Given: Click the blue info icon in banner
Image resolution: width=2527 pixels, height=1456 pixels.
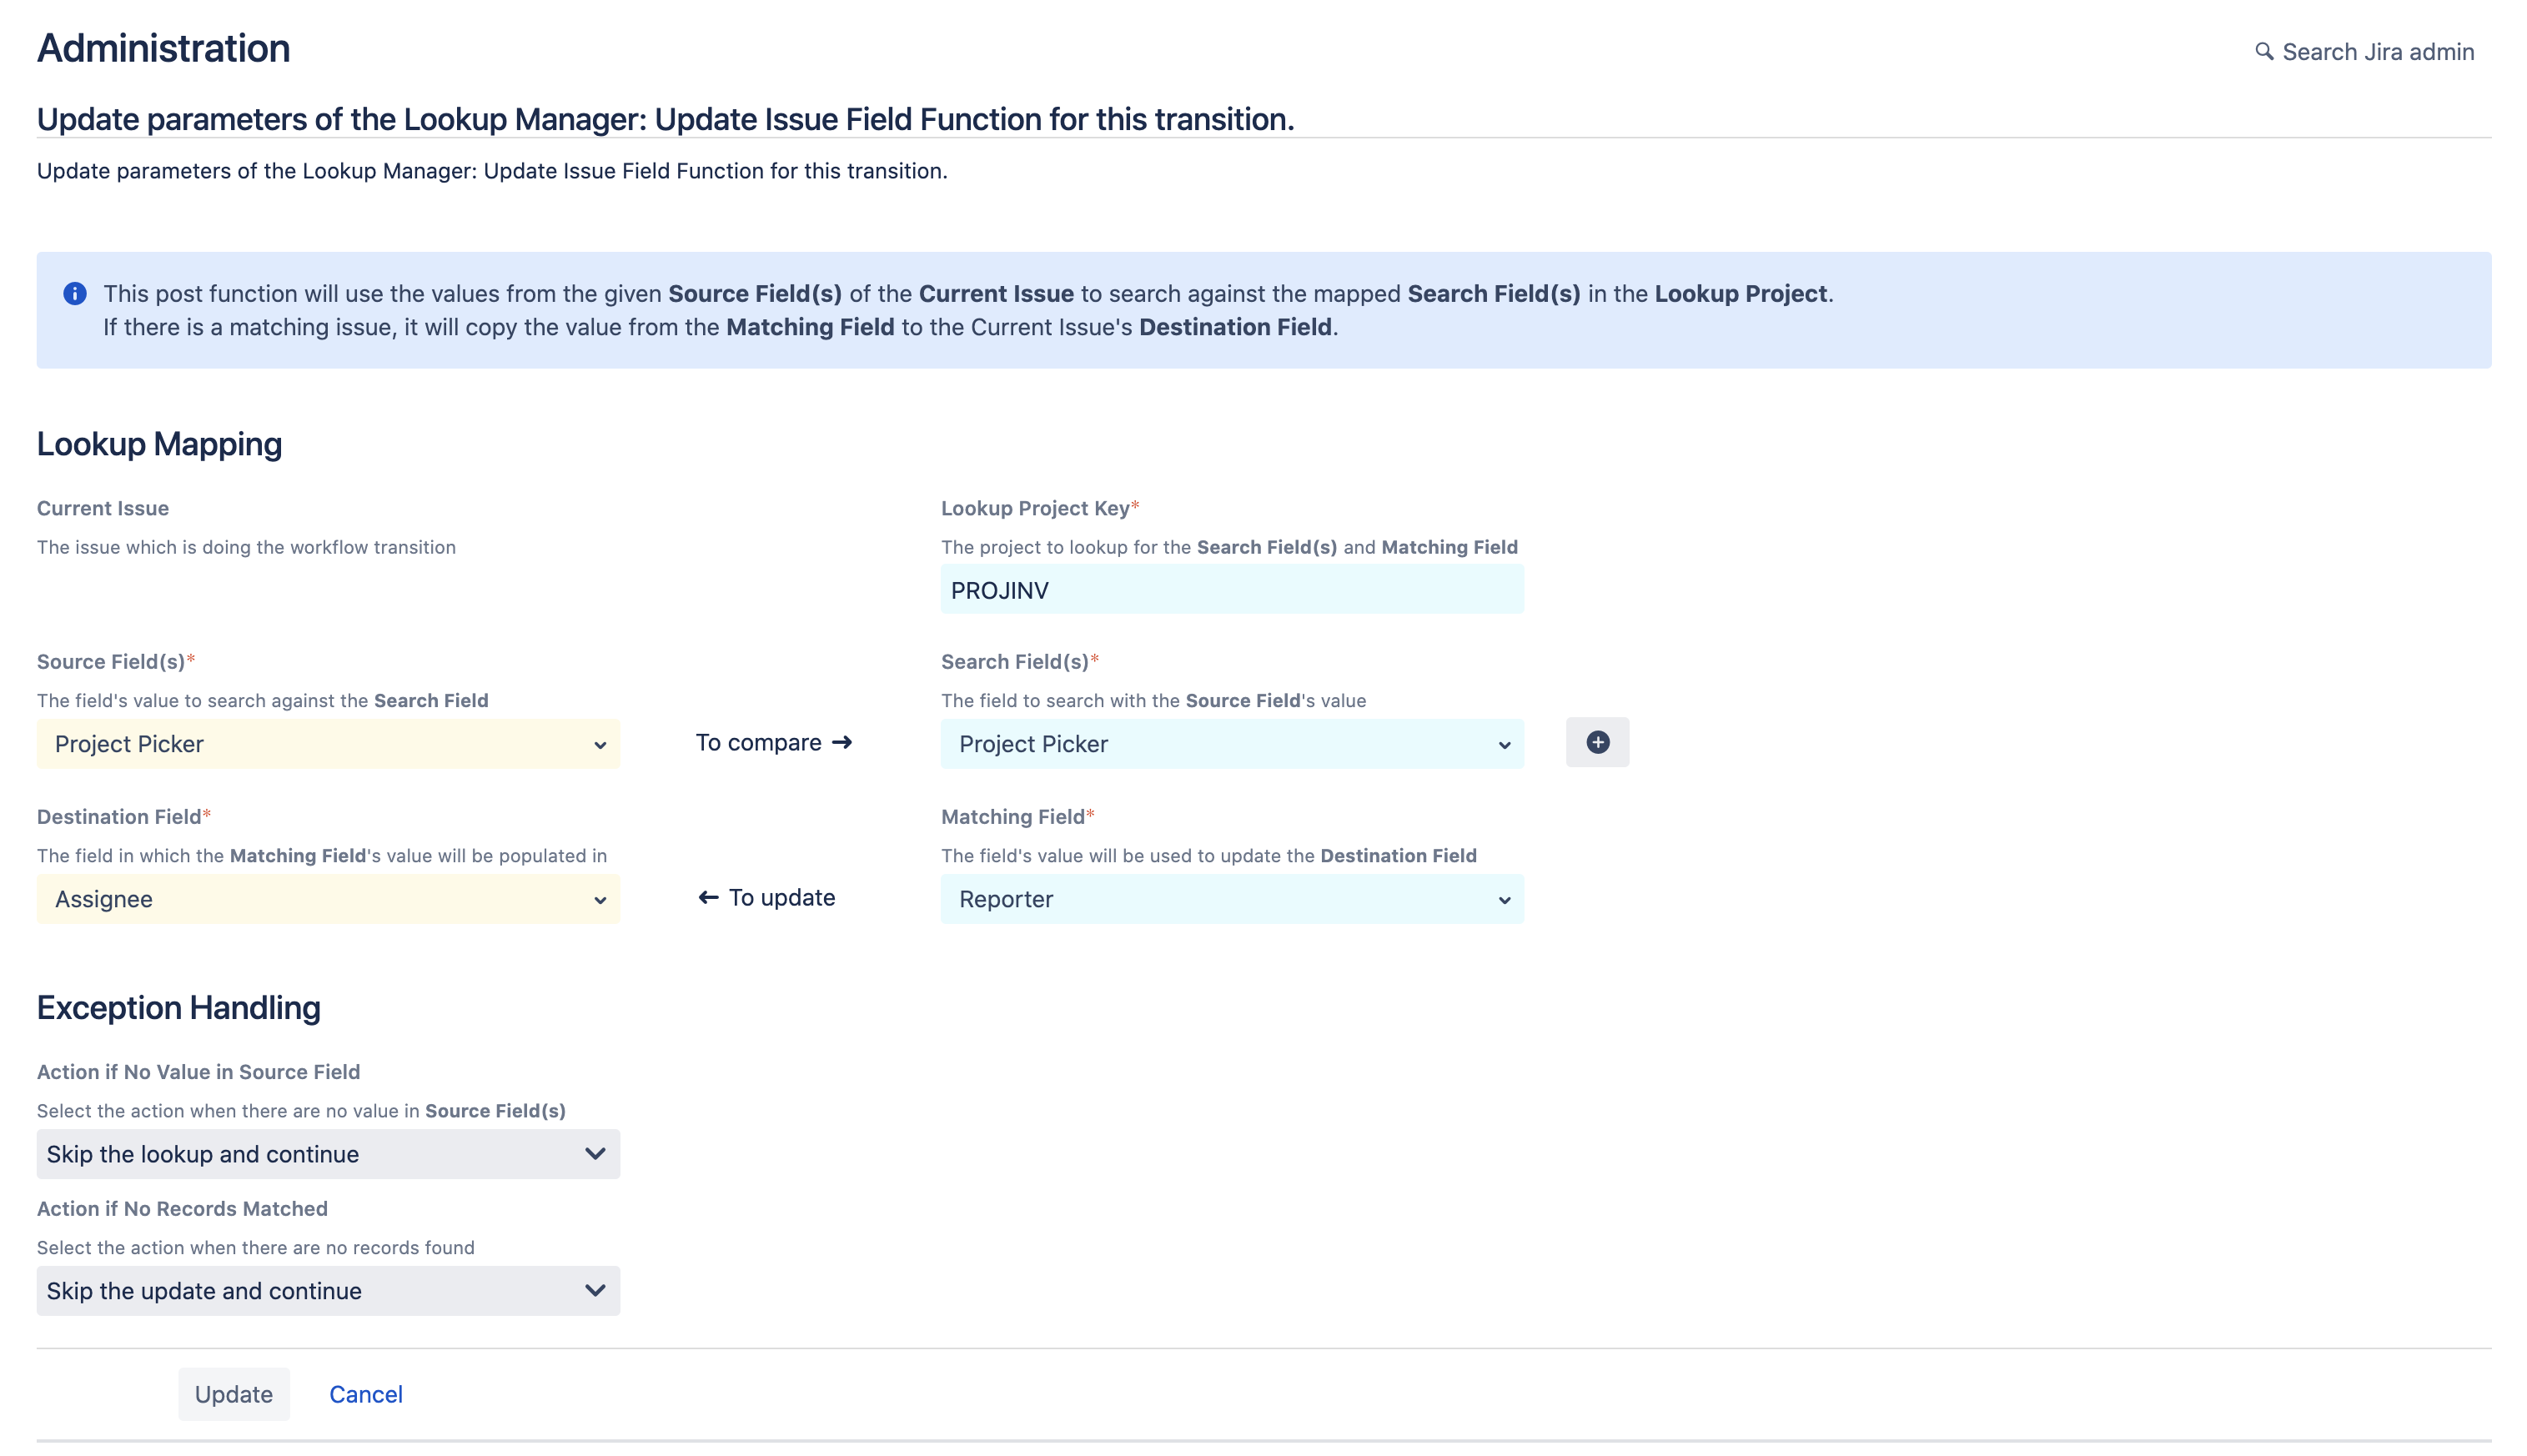Looking at the screenshot, I should click(x=75, y=293).
